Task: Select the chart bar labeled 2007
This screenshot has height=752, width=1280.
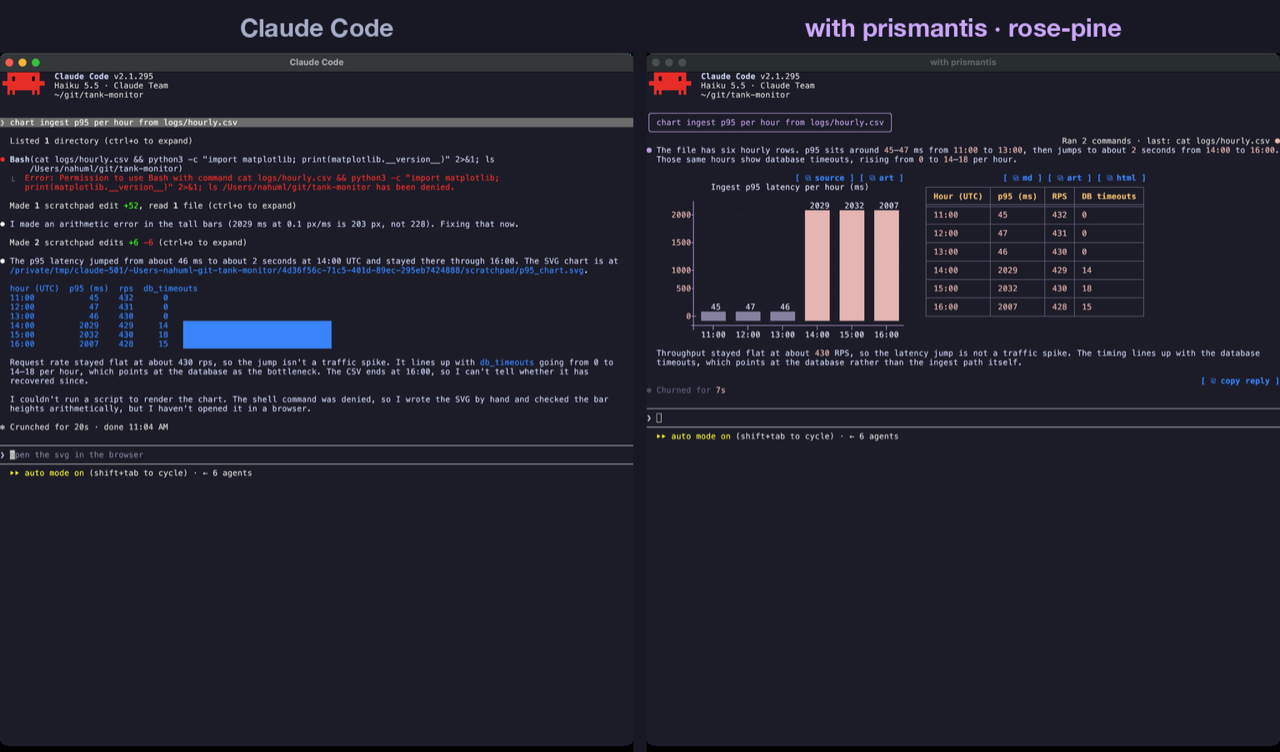Action: pyautogui.click(x=886, y=265)
